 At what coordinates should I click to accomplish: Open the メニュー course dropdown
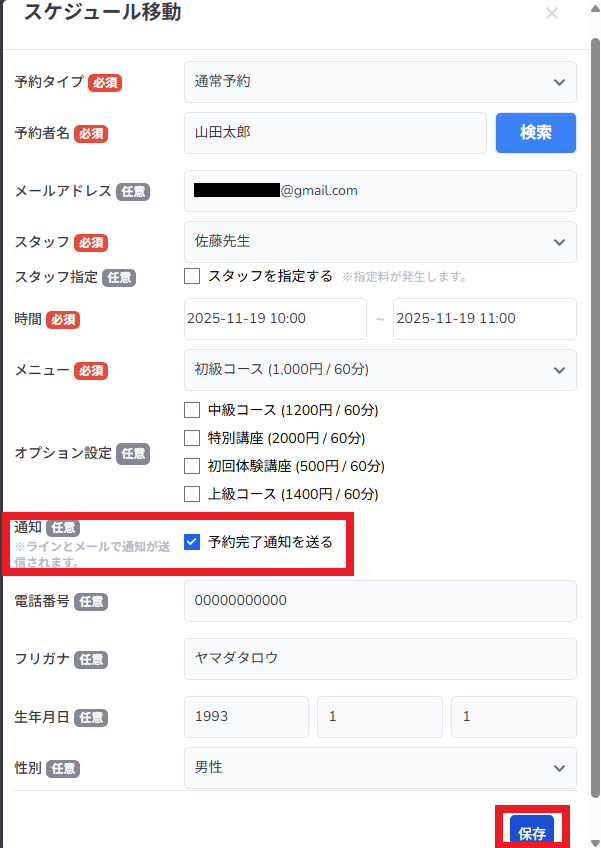380,370
